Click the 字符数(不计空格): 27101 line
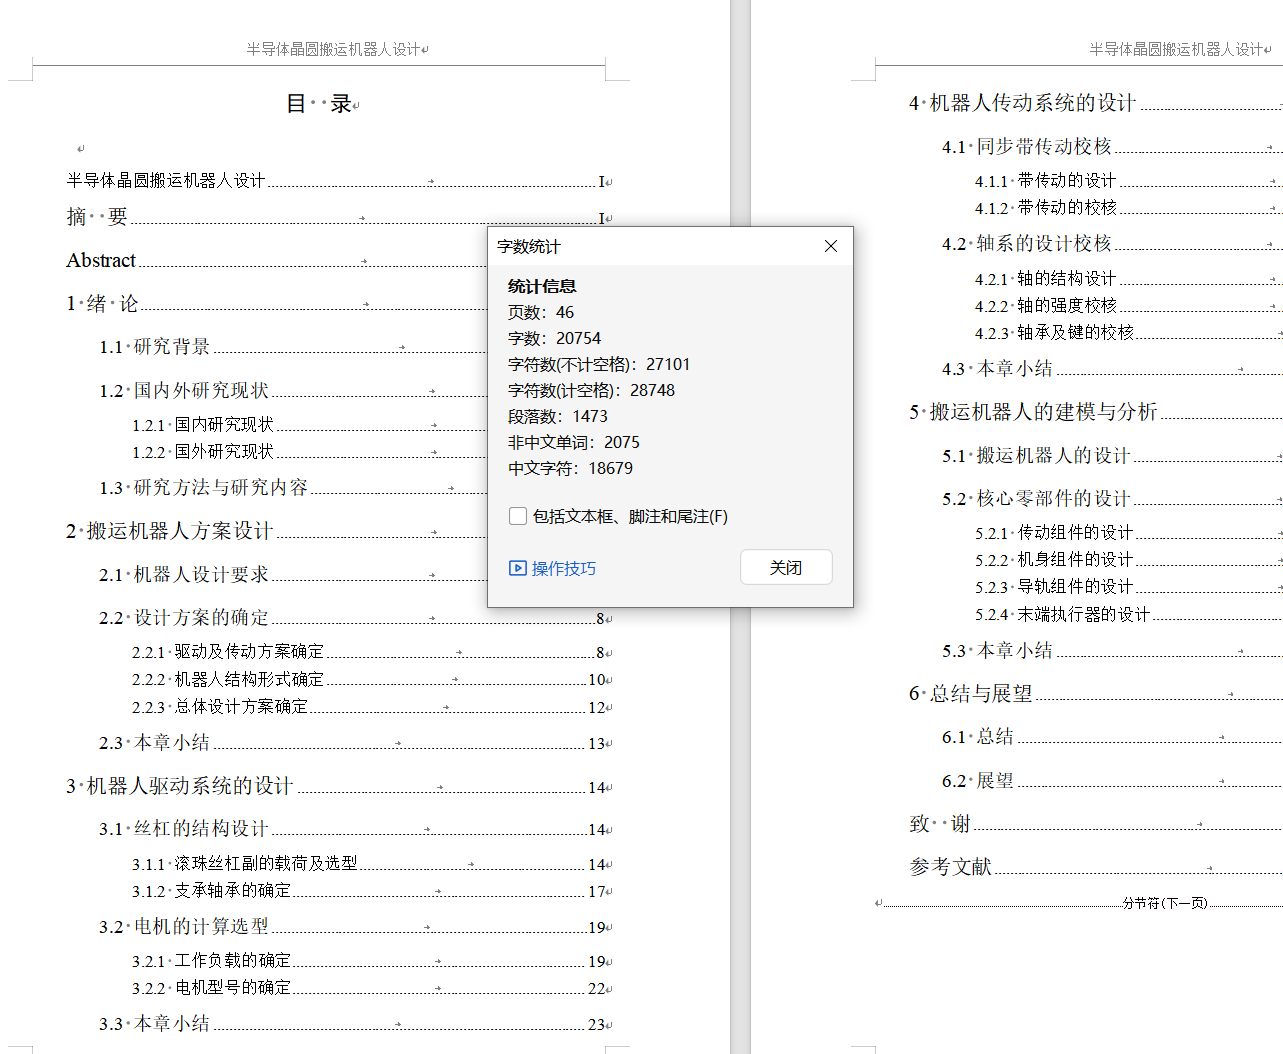The height and width of the screenshot is (1054, 1283). pos(599,364)
